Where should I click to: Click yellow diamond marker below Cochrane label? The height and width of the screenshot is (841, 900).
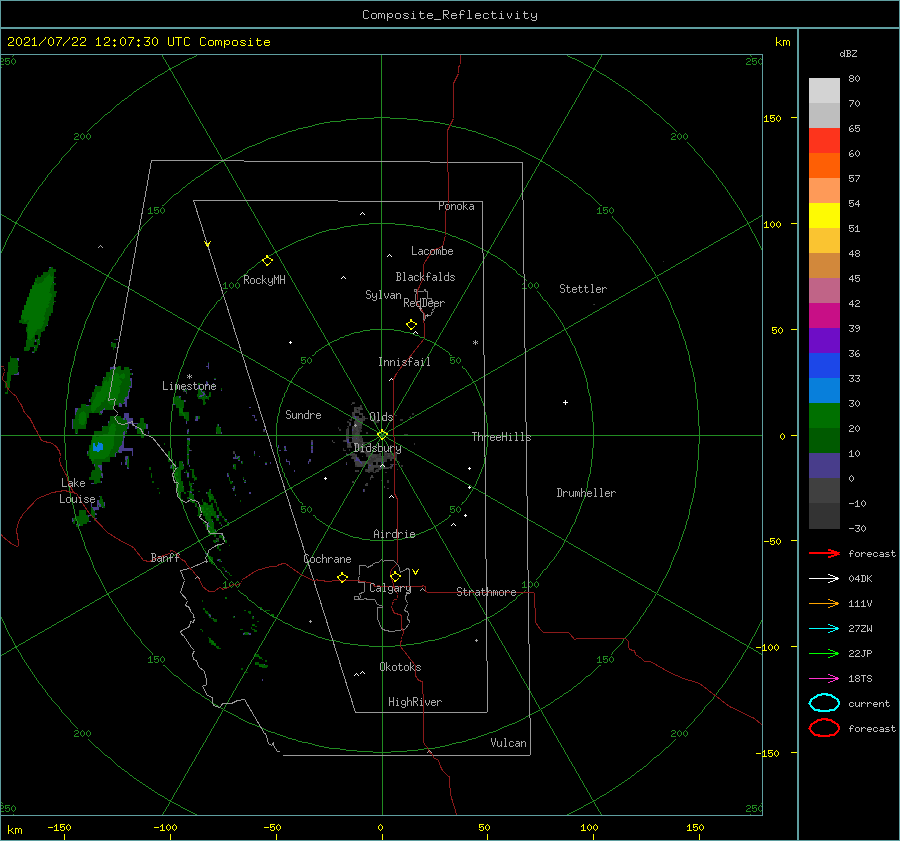[x=343, y=577]
